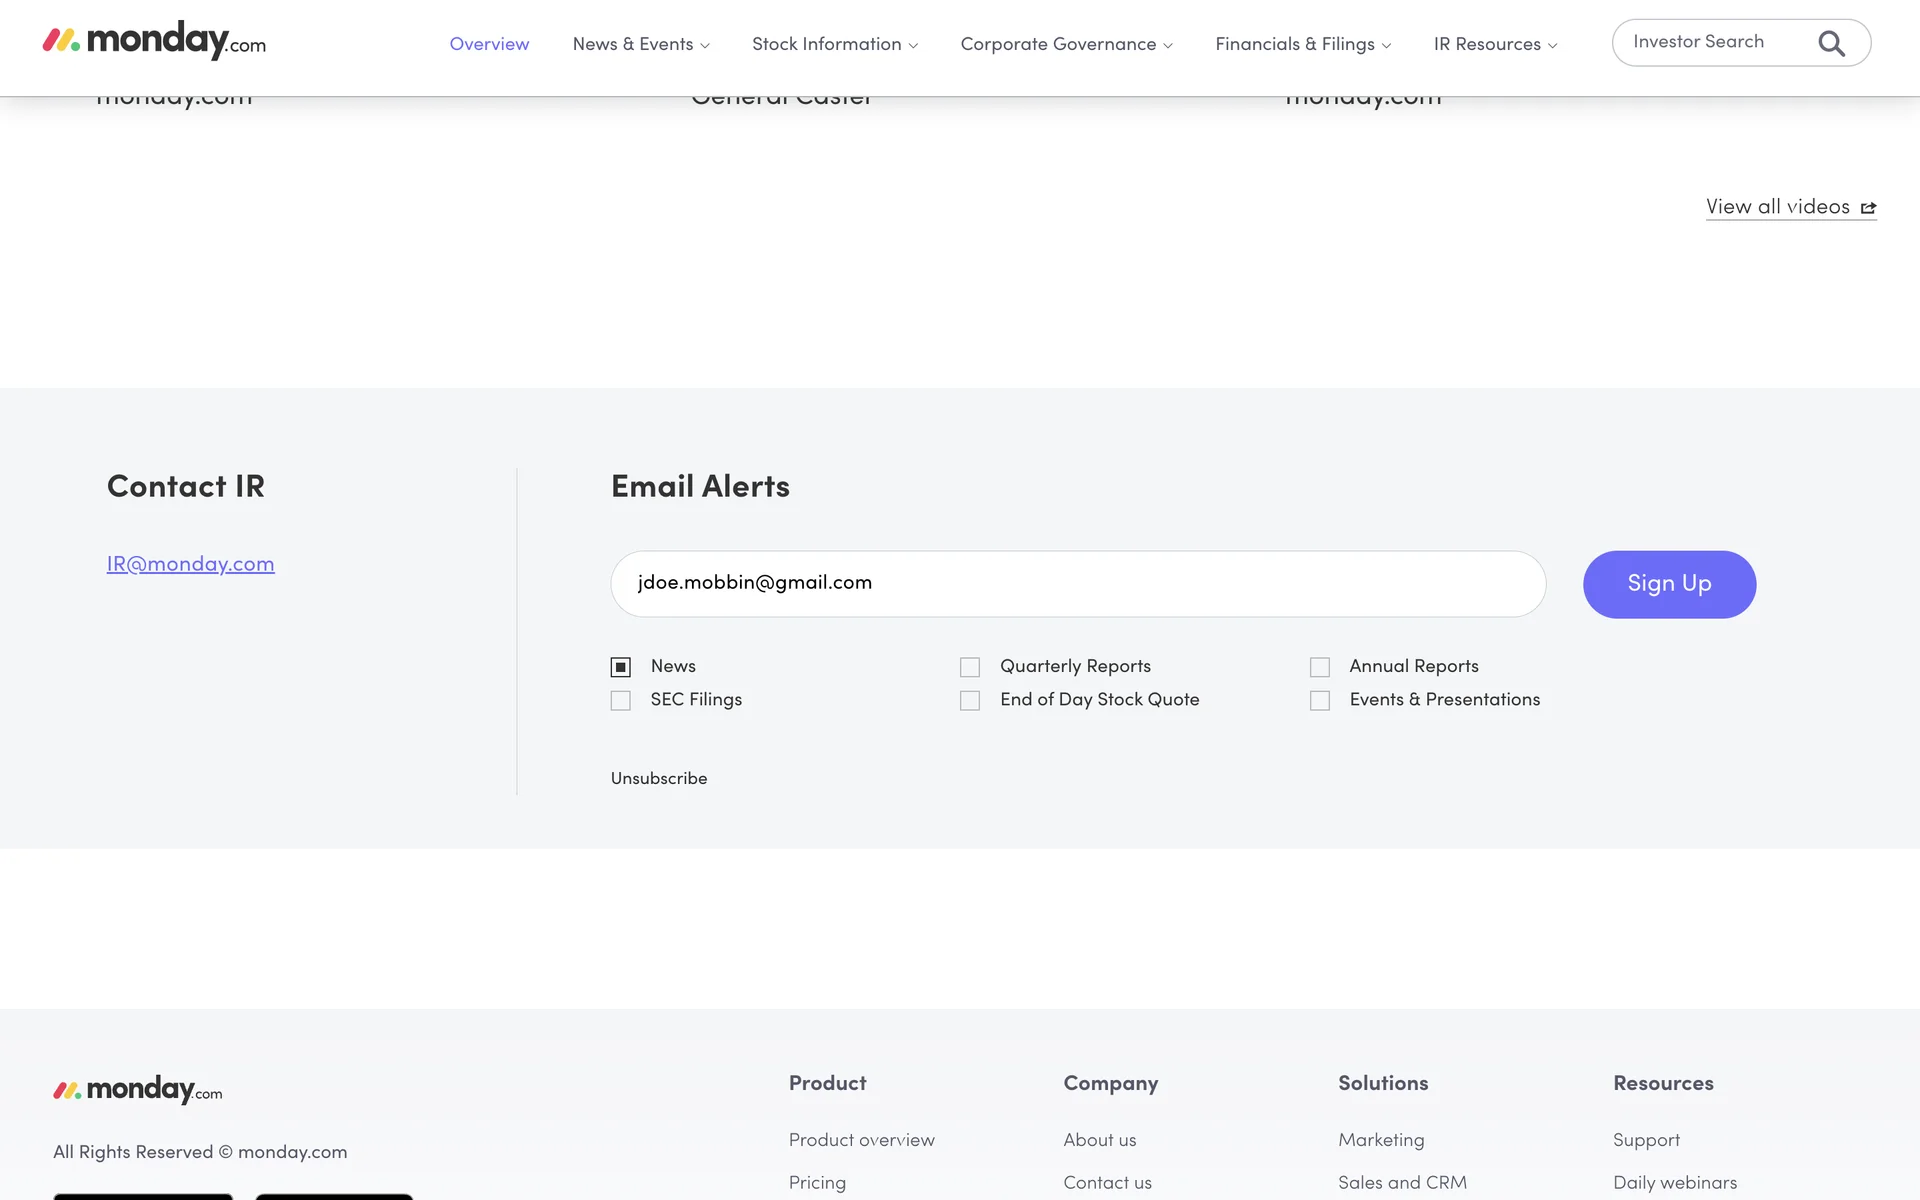This screenshot has width=1920, height=1200.
Task: Enable SEC Filings email alerts
Action: [x=621, y=700]
